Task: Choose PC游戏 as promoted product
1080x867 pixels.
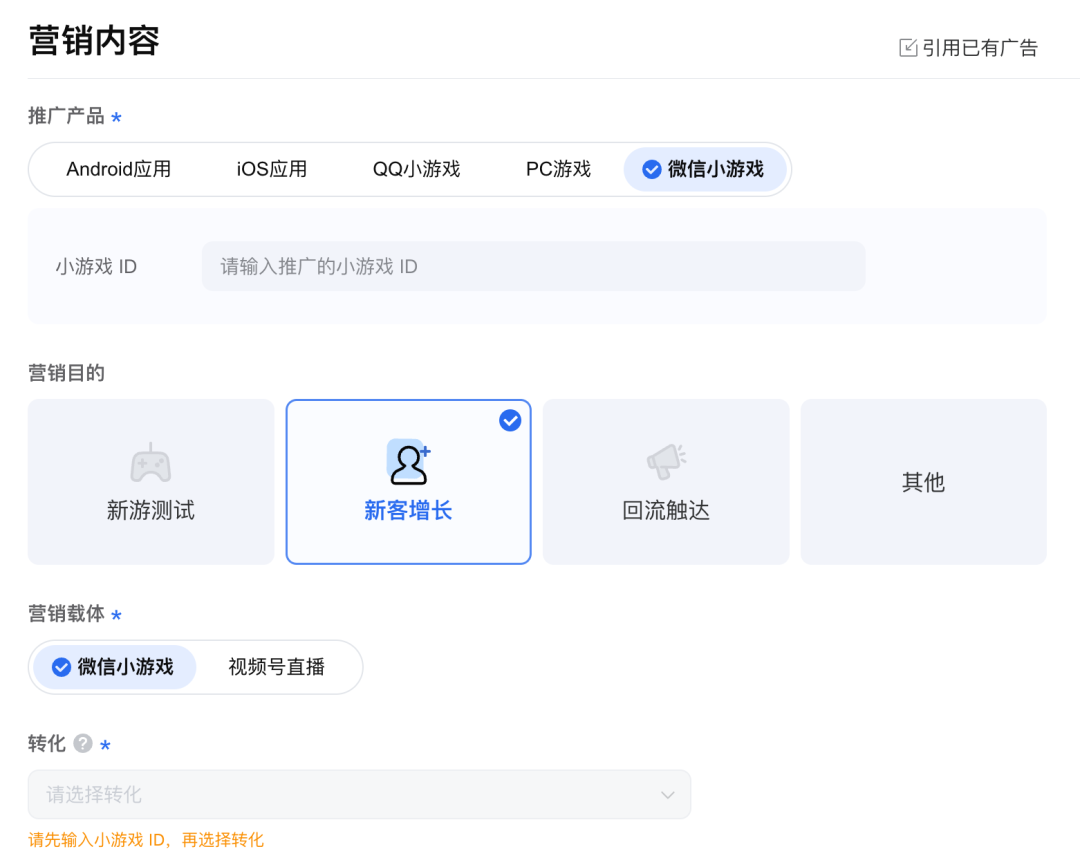Action: tap(559, 169)
